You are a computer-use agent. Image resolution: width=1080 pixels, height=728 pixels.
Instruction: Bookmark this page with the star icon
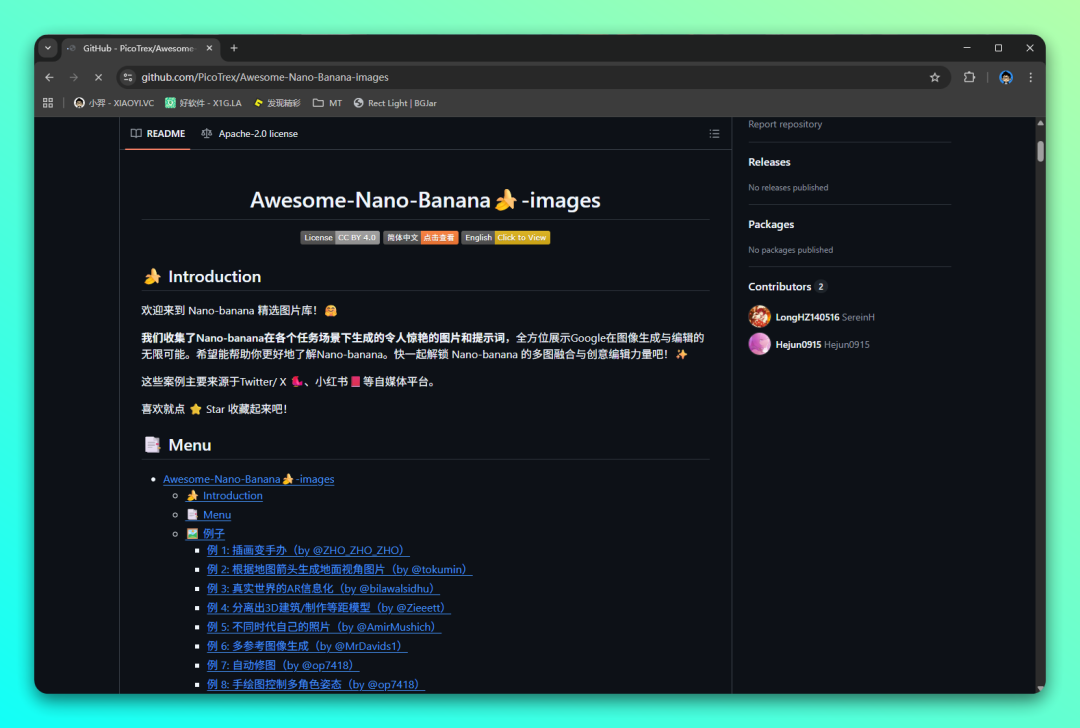(x=934, y=77)
